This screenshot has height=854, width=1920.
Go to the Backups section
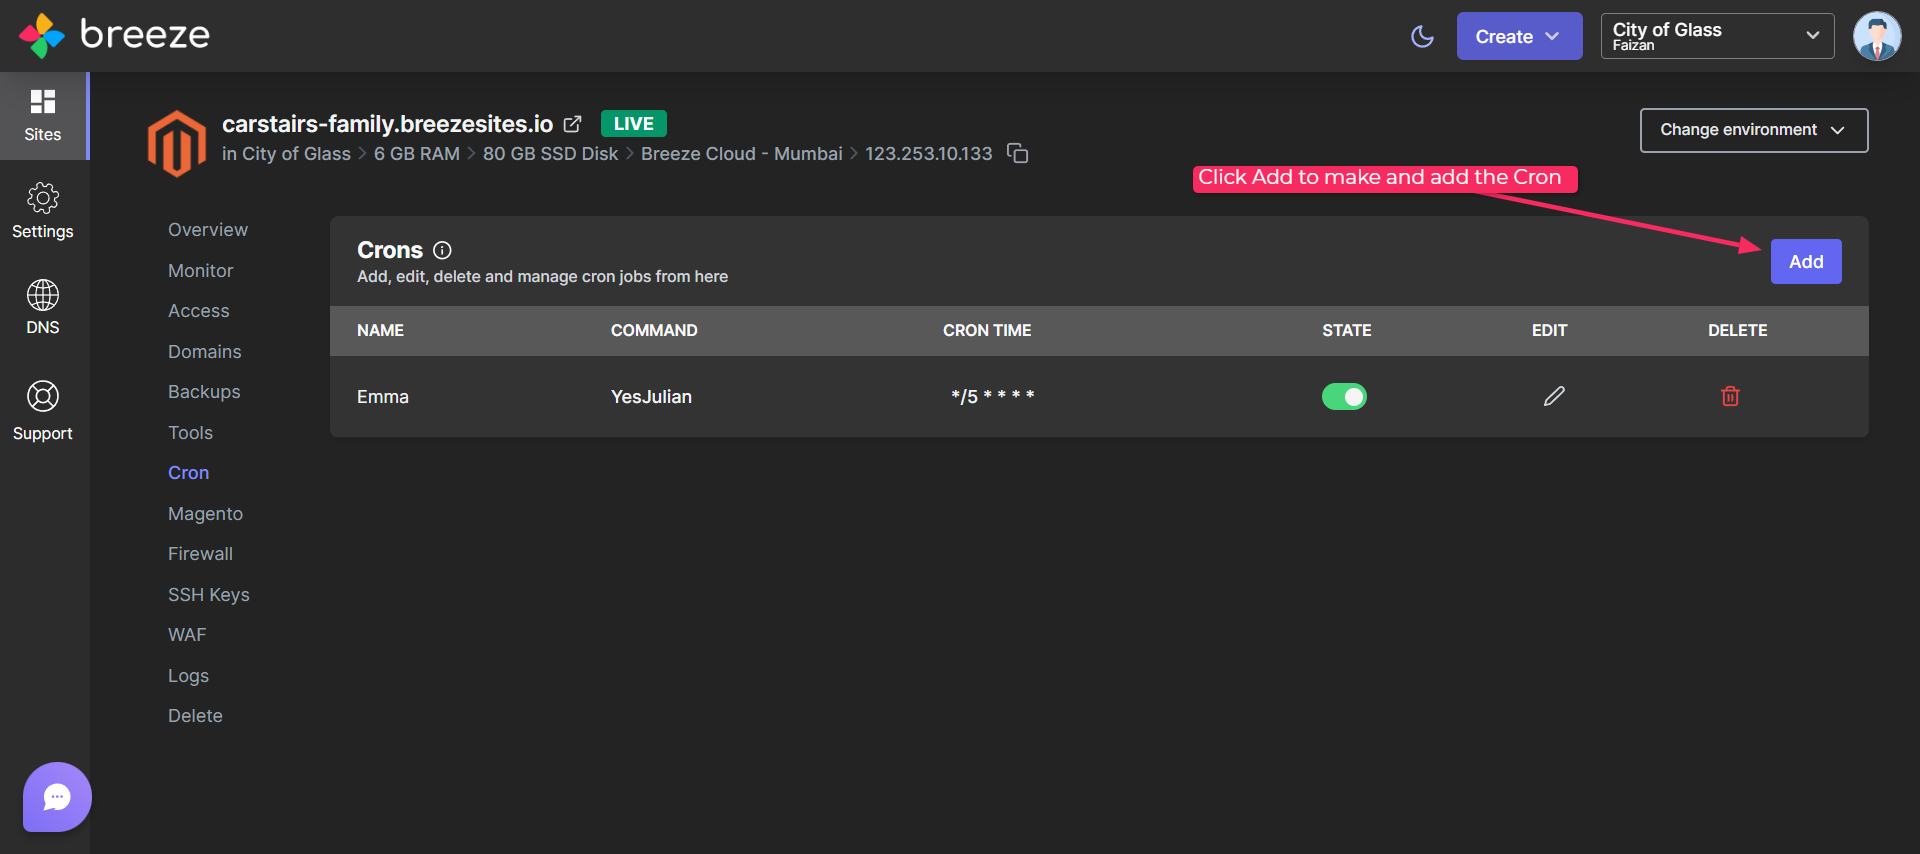tap(204, 392)
